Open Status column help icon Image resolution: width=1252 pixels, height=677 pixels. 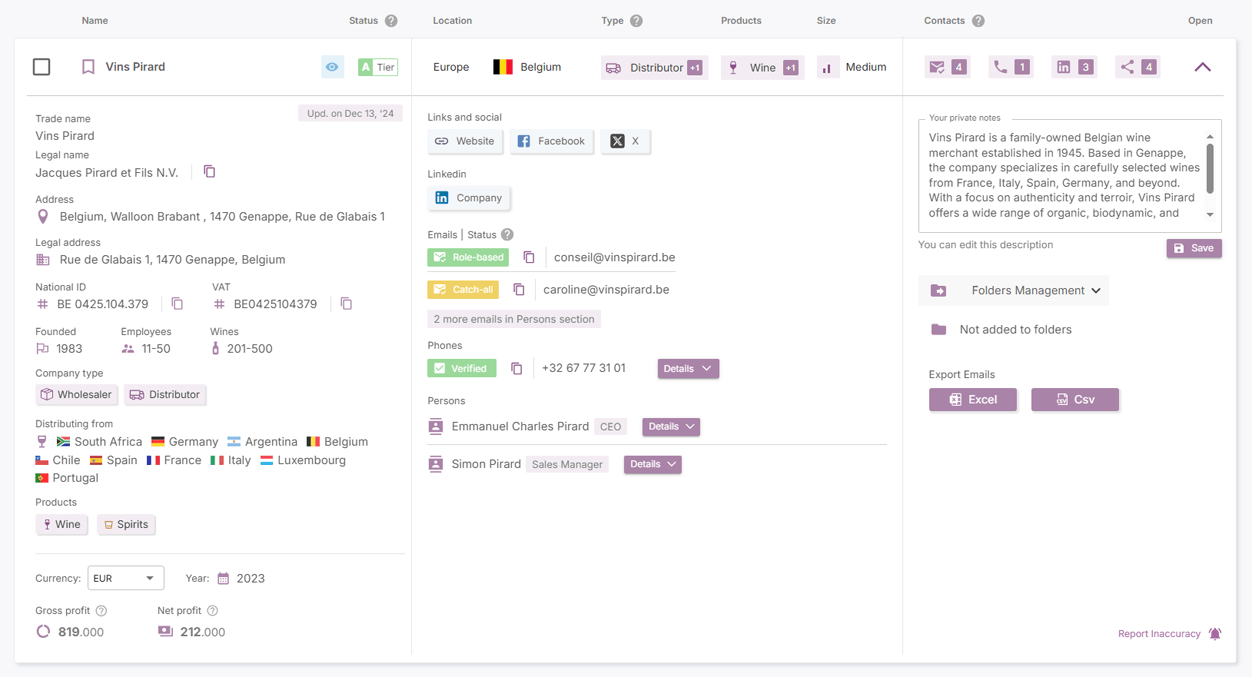coord(391,21)
